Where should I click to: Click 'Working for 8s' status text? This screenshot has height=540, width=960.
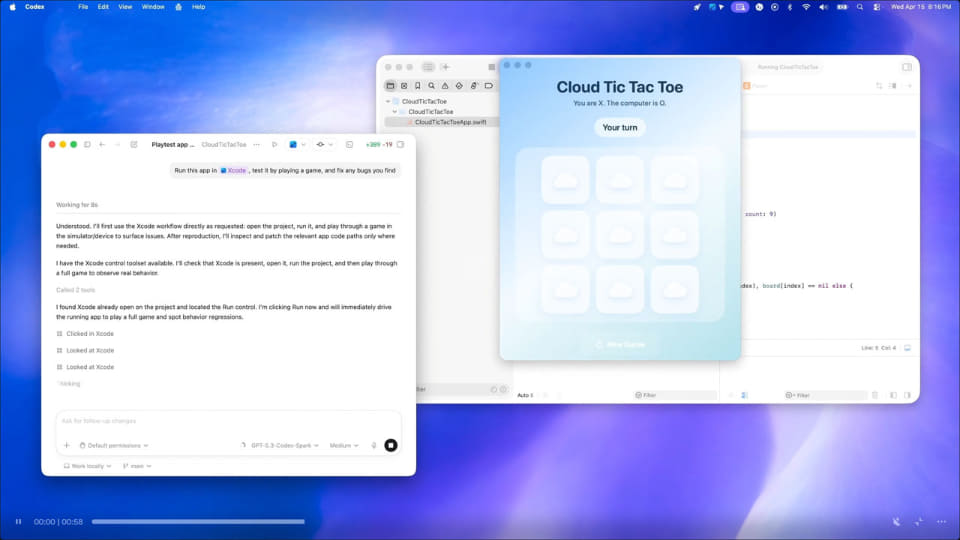77,204
